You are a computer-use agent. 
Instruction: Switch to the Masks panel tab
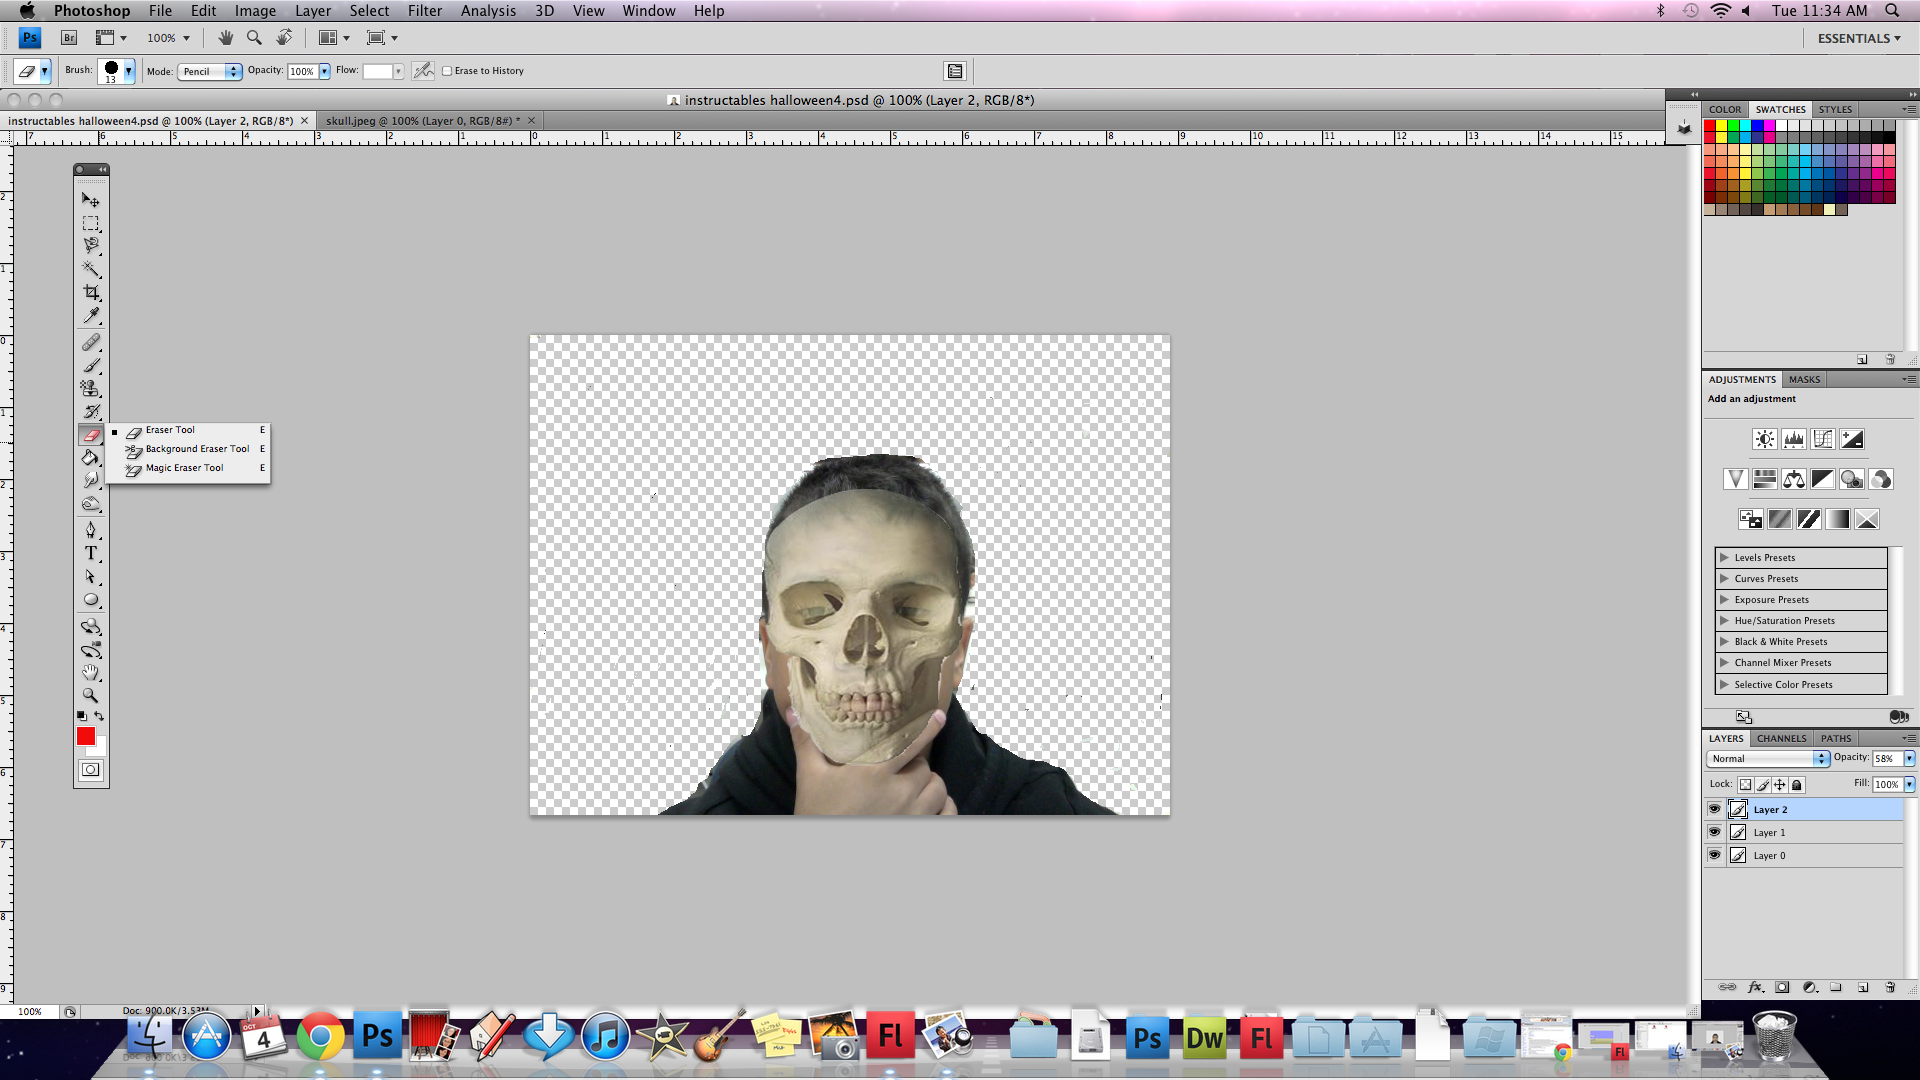1803,380
